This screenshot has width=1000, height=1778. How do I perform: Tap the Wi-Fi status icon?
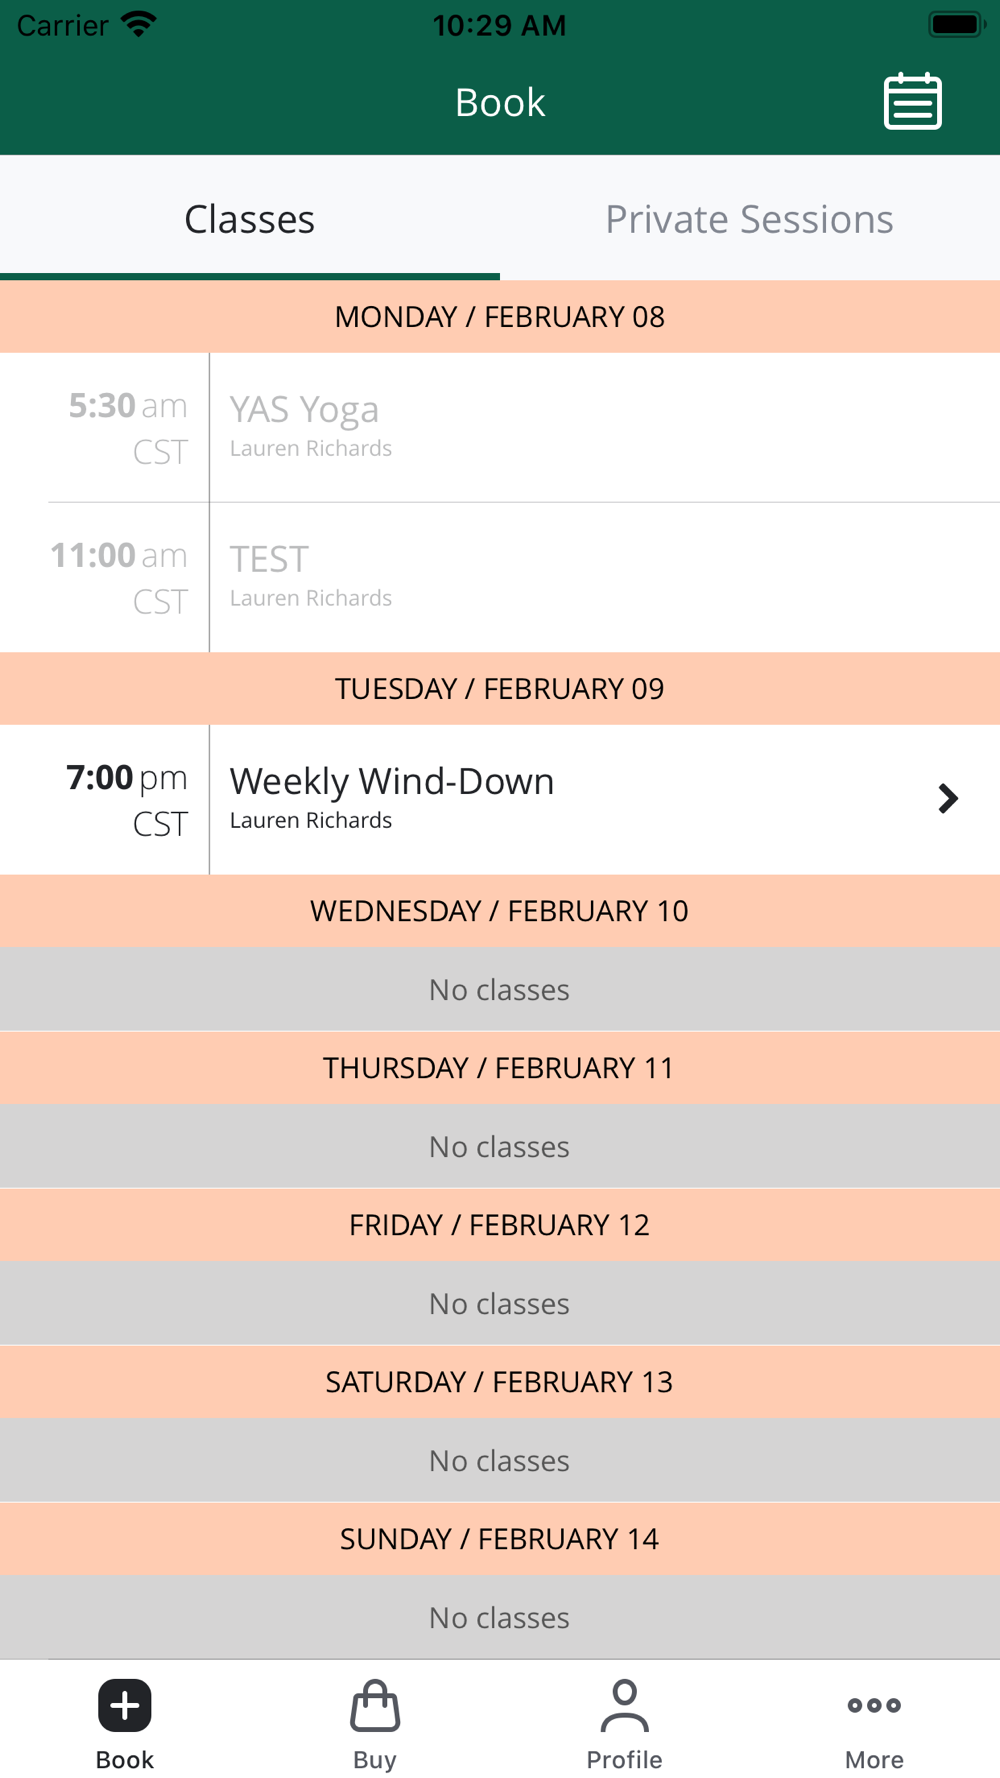(x=139, y=24)
